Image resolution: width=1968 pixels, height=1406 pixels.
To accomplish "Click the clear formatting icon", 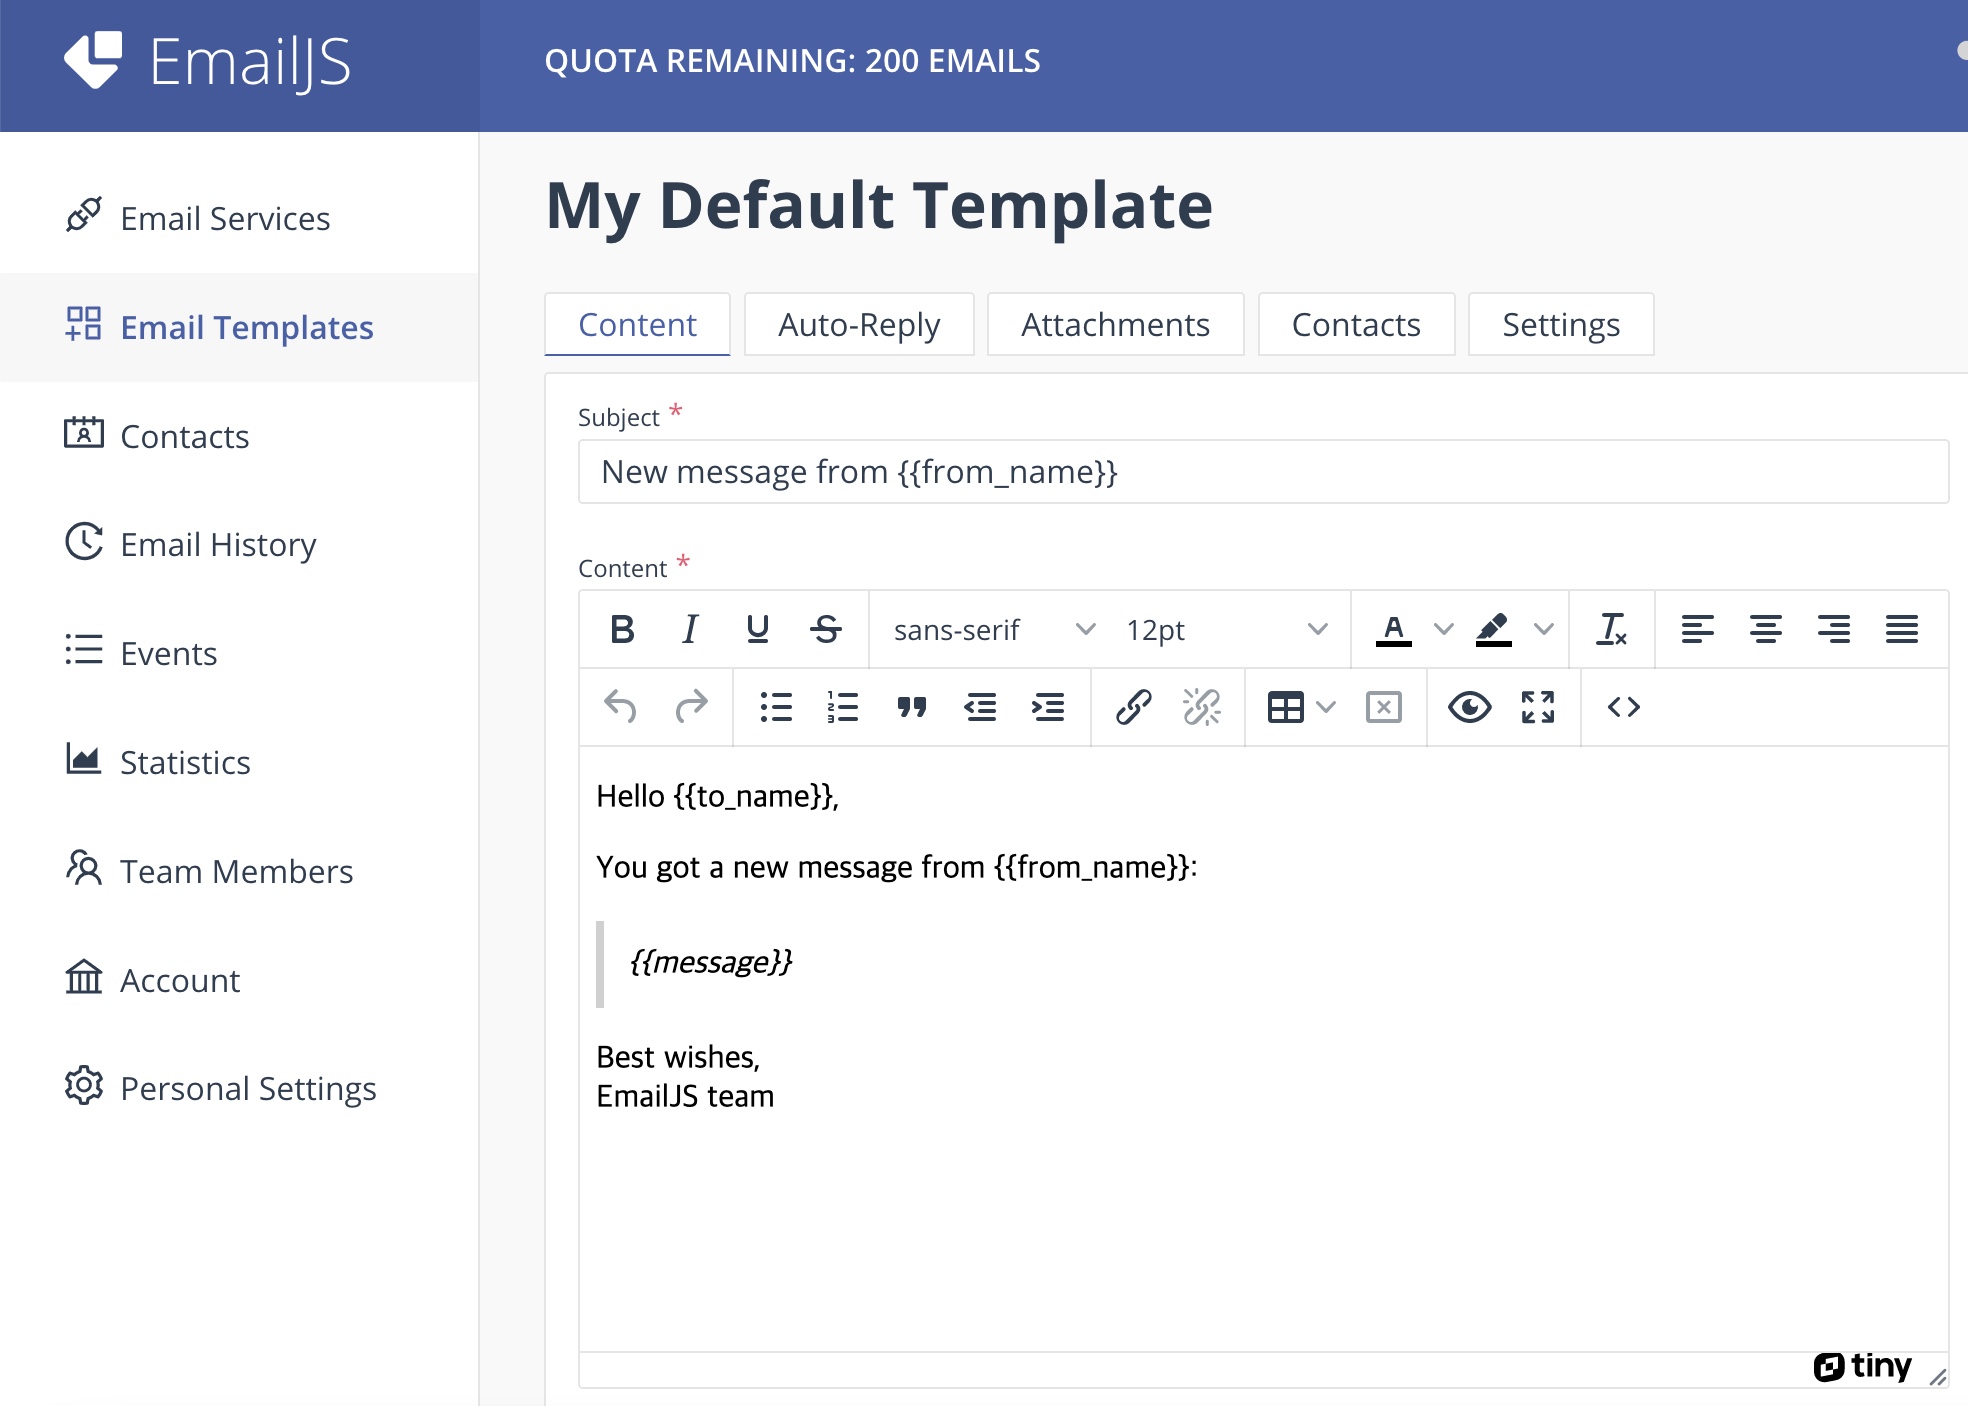I will click(1611, 629).
